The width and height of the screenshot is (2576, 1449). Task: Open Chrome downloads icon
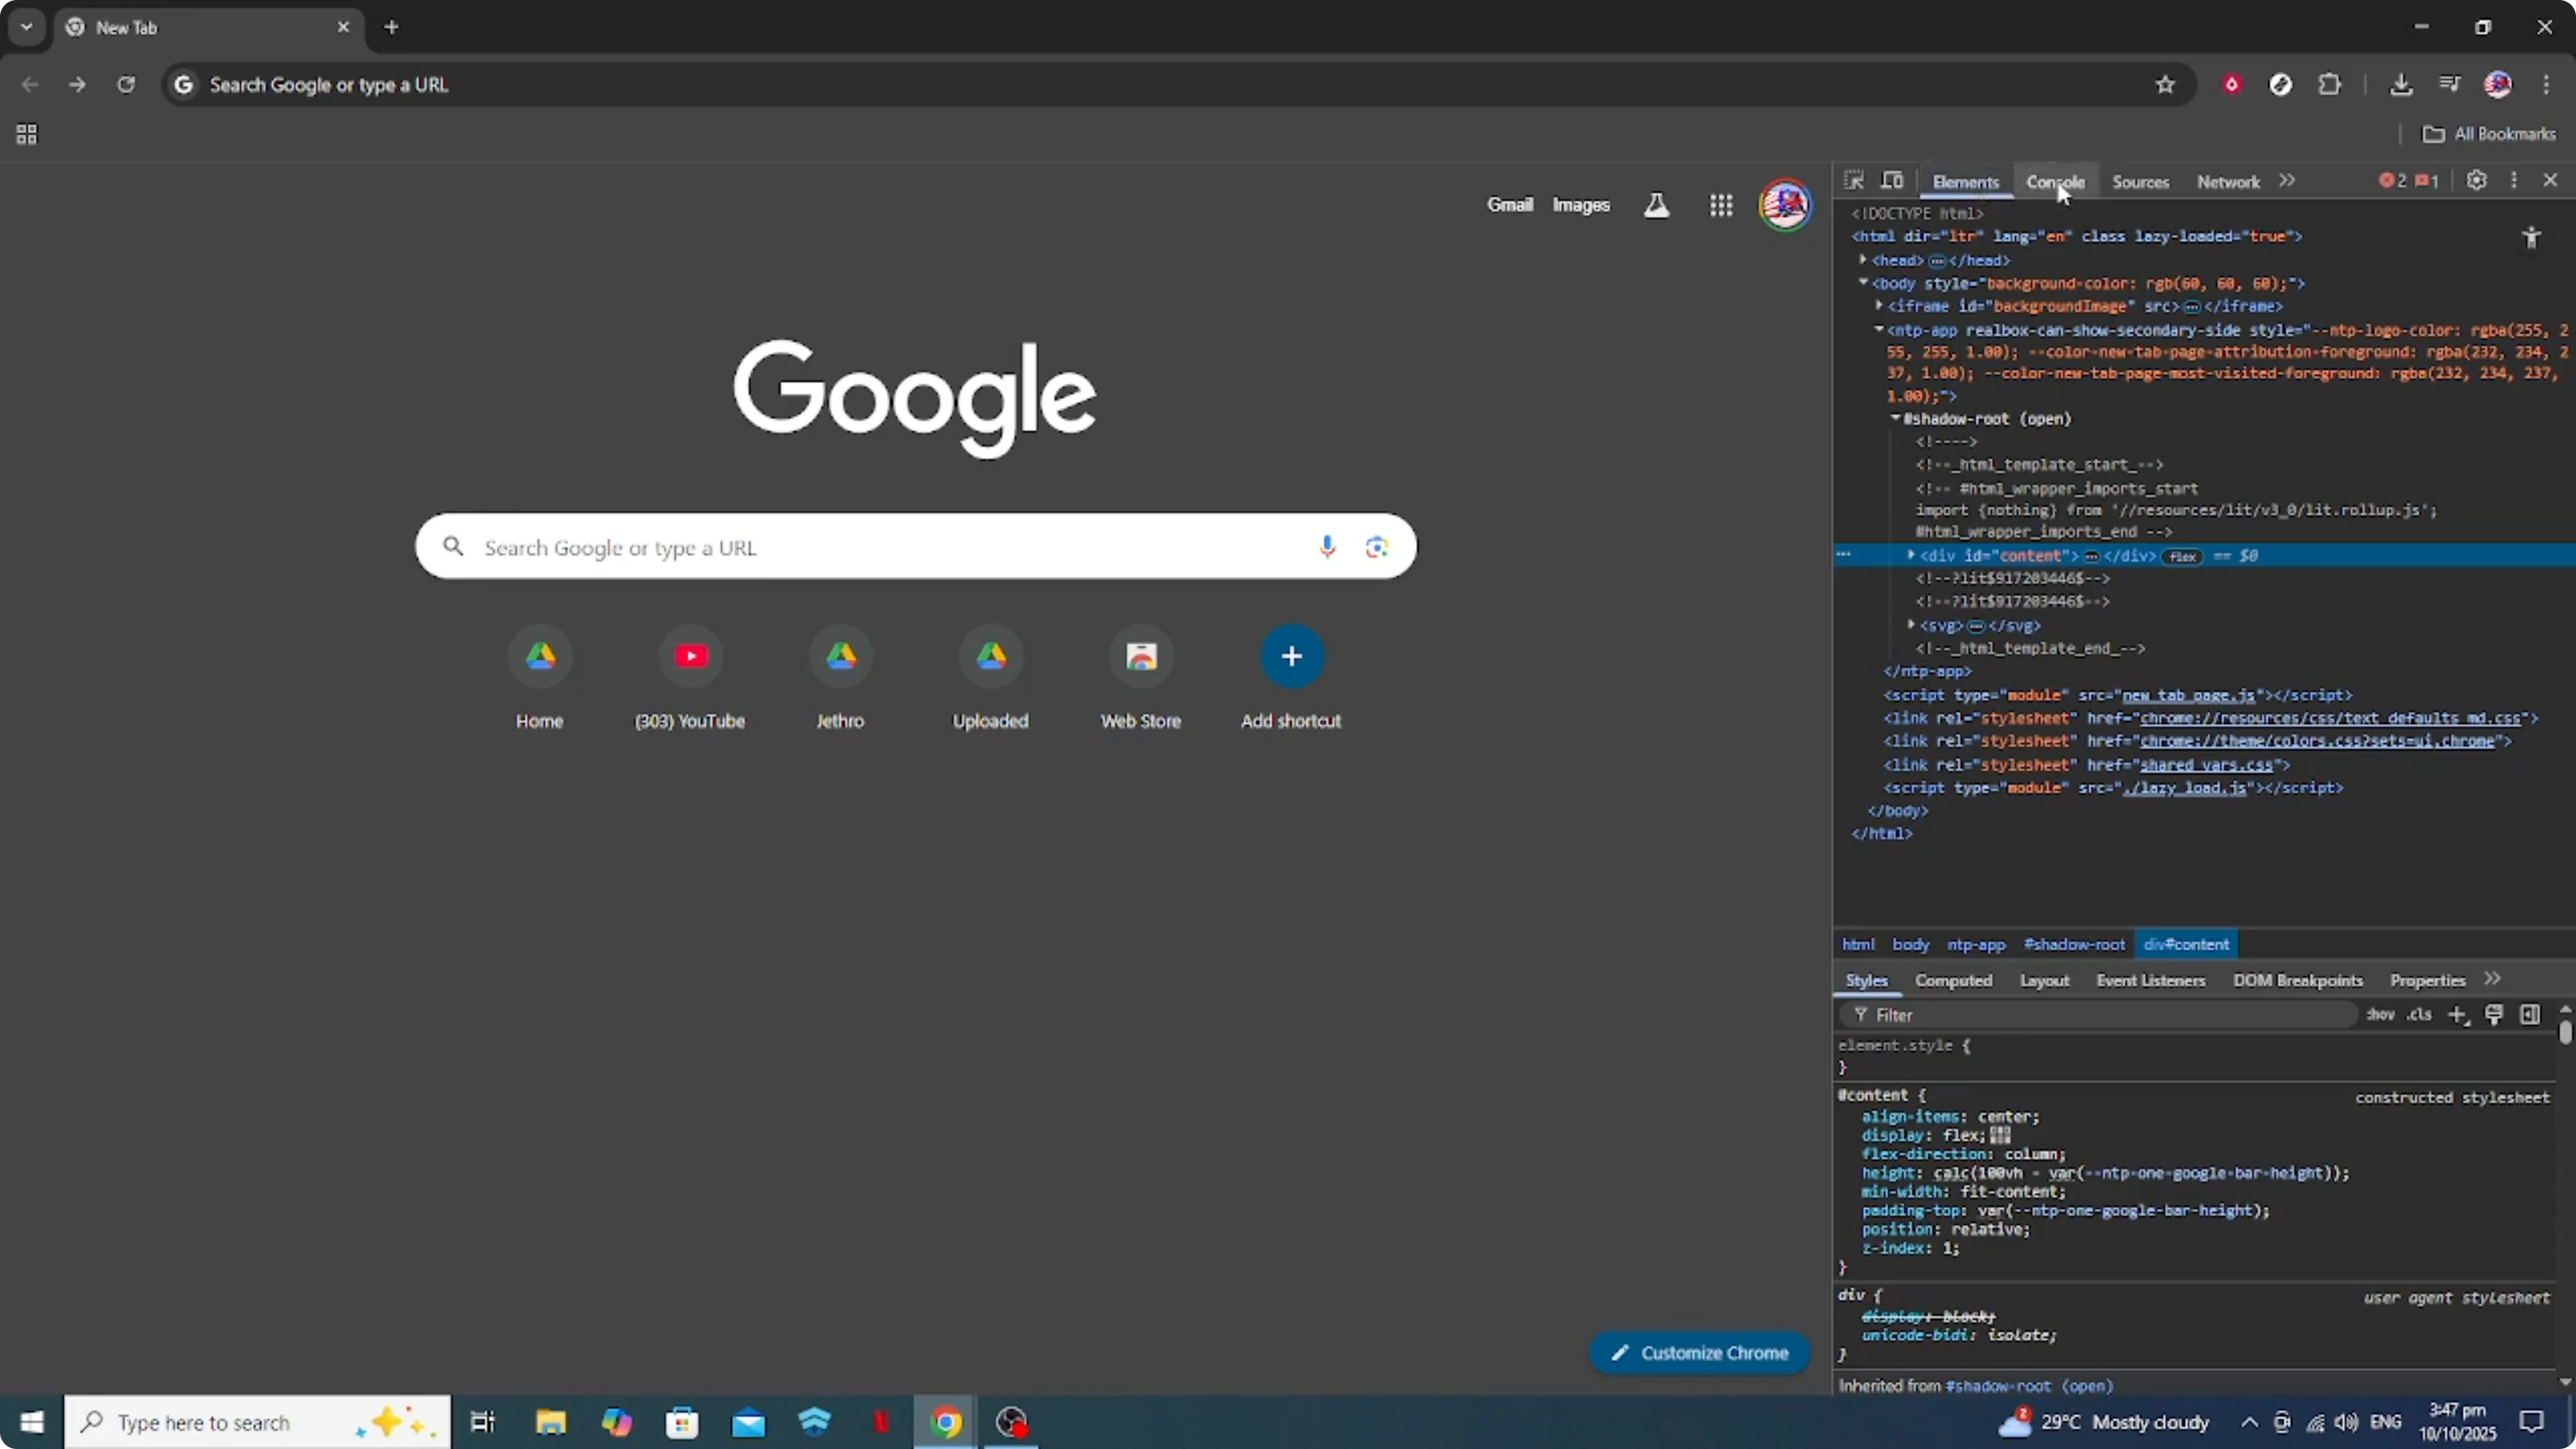click(2401, 85)
